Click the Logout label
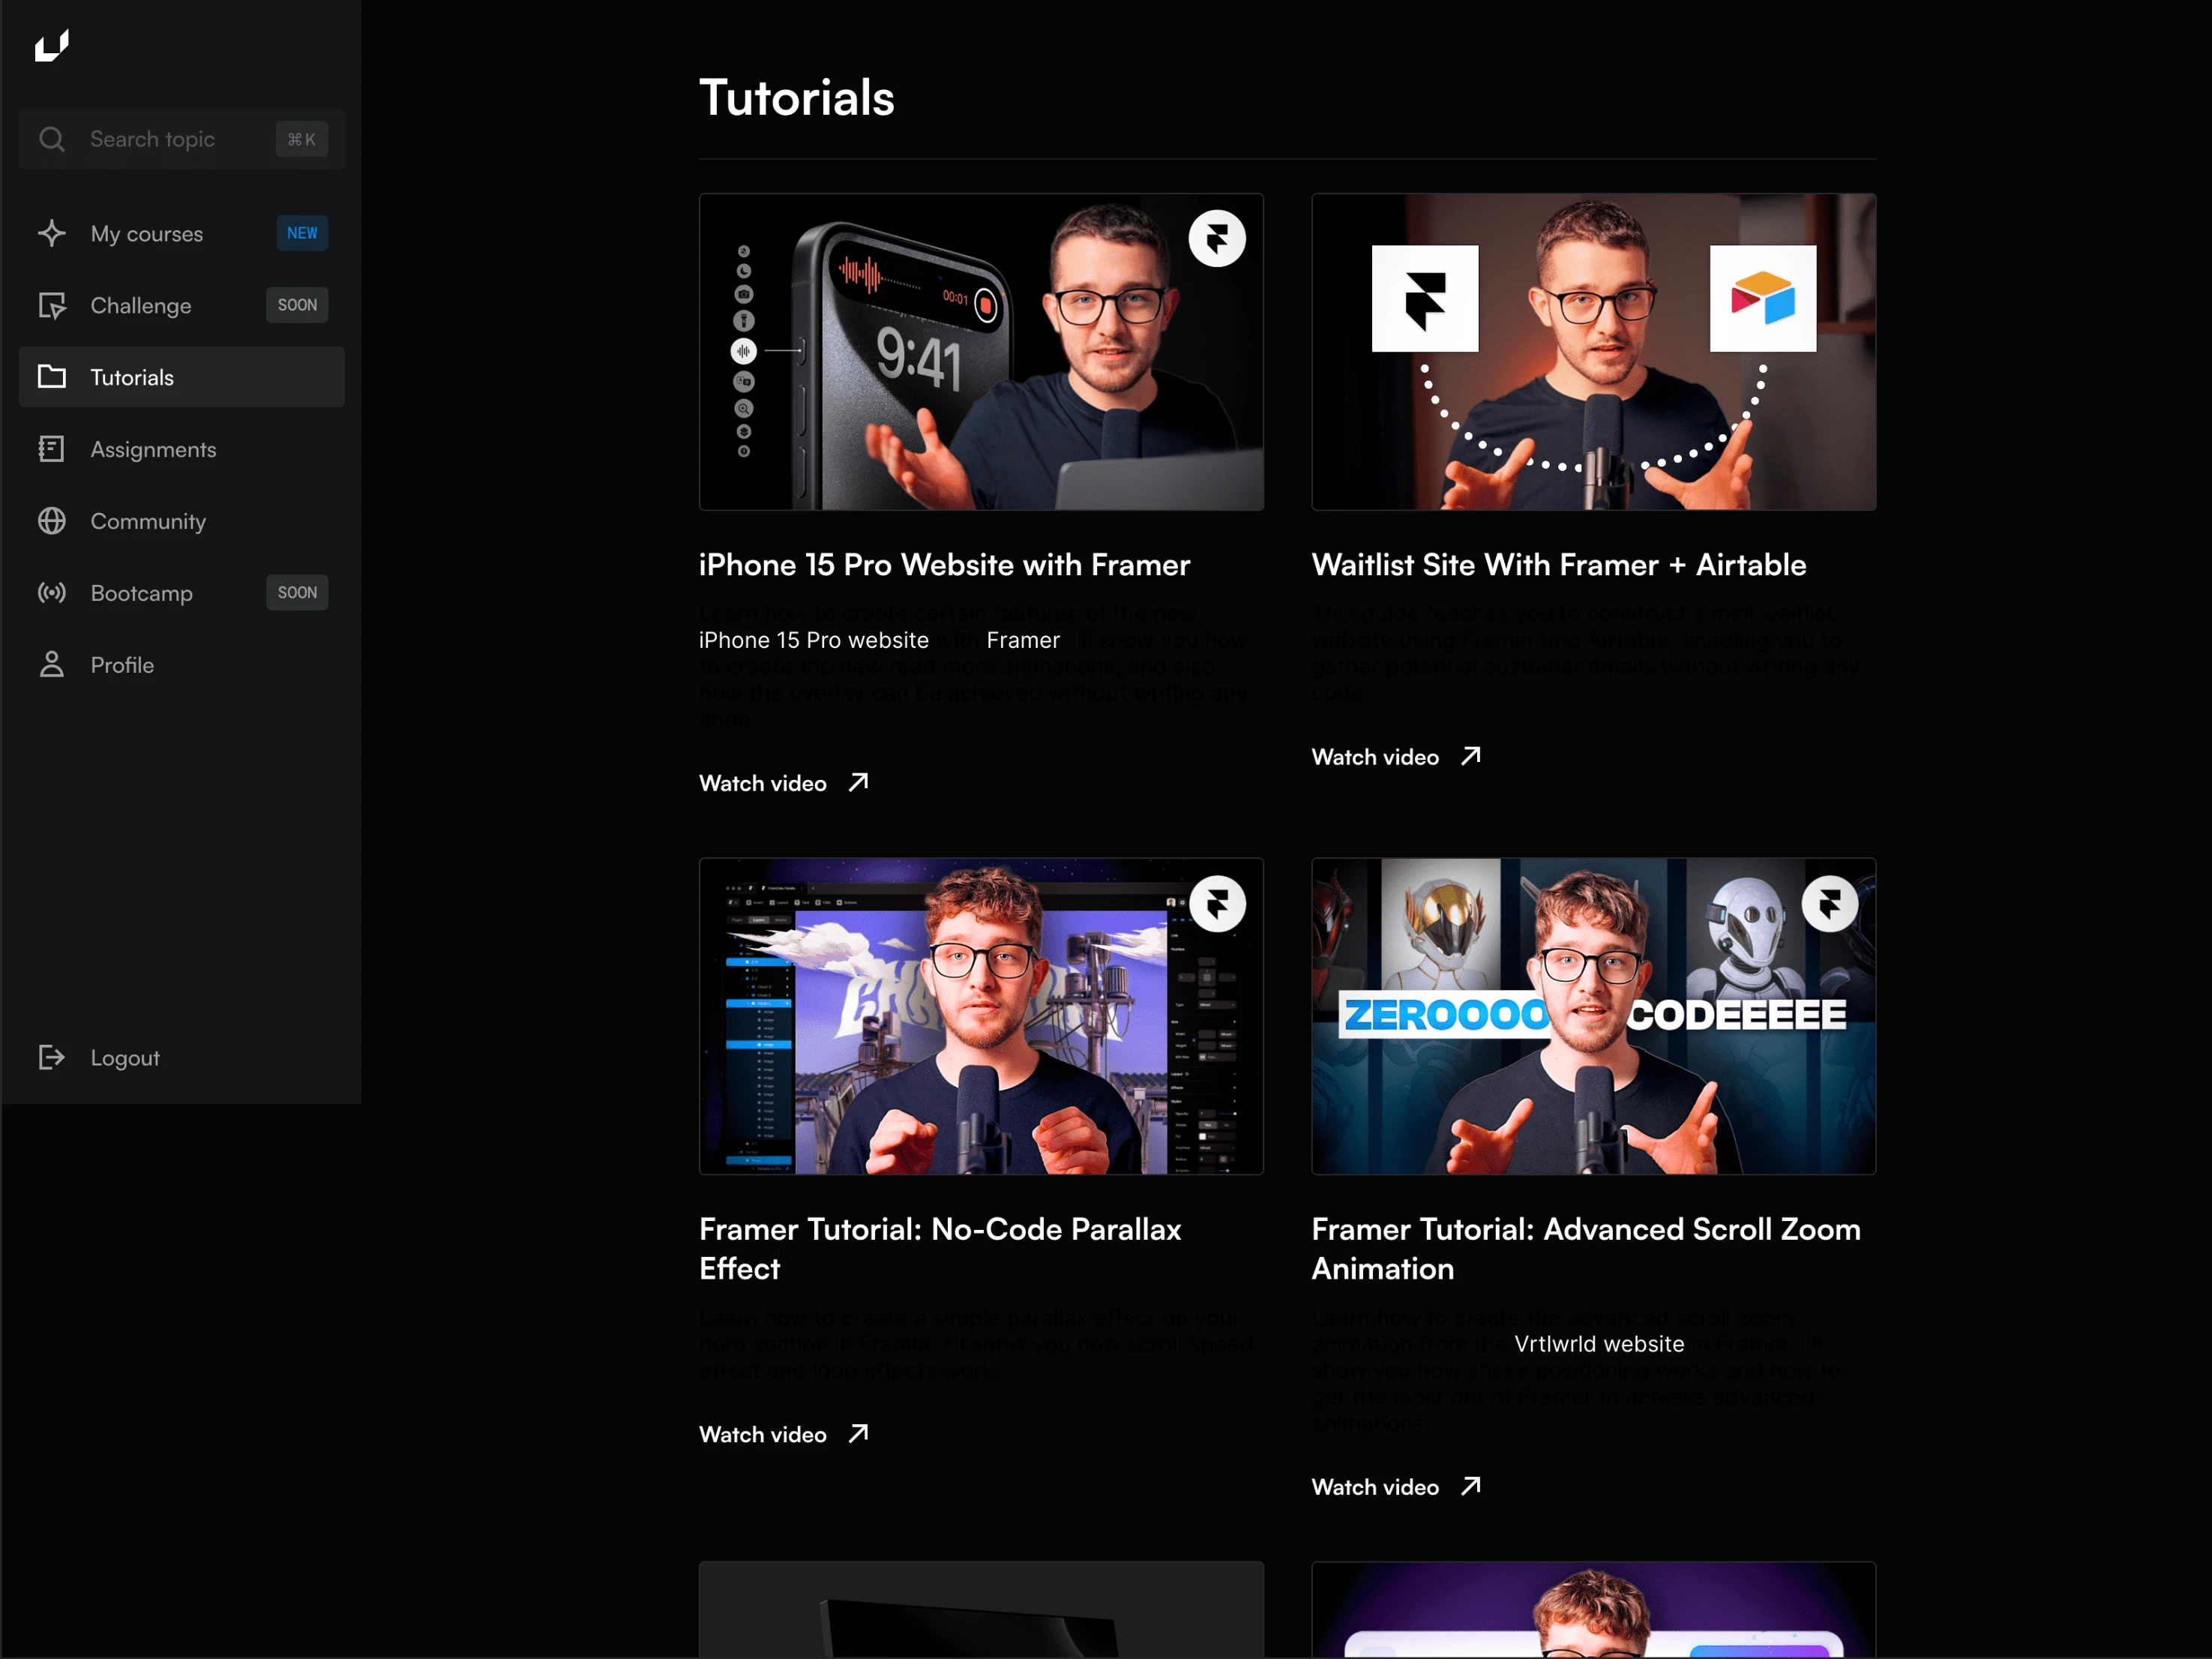The height and width of the screenshot is (1659, 2212). coord(125,1058)
